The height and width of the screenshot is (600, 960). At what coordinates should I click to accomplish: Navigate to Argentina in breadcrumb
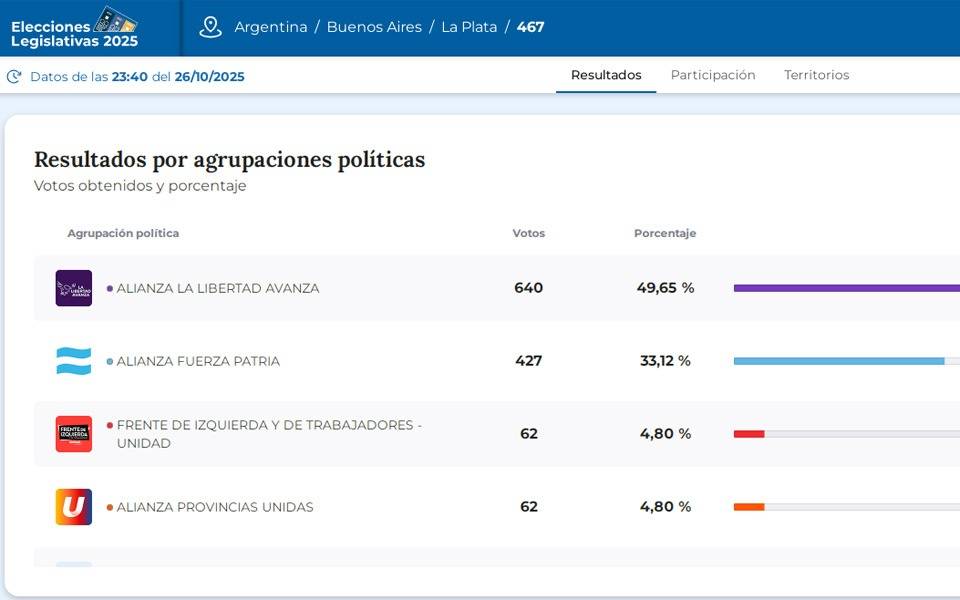click(x=271, y=27)
